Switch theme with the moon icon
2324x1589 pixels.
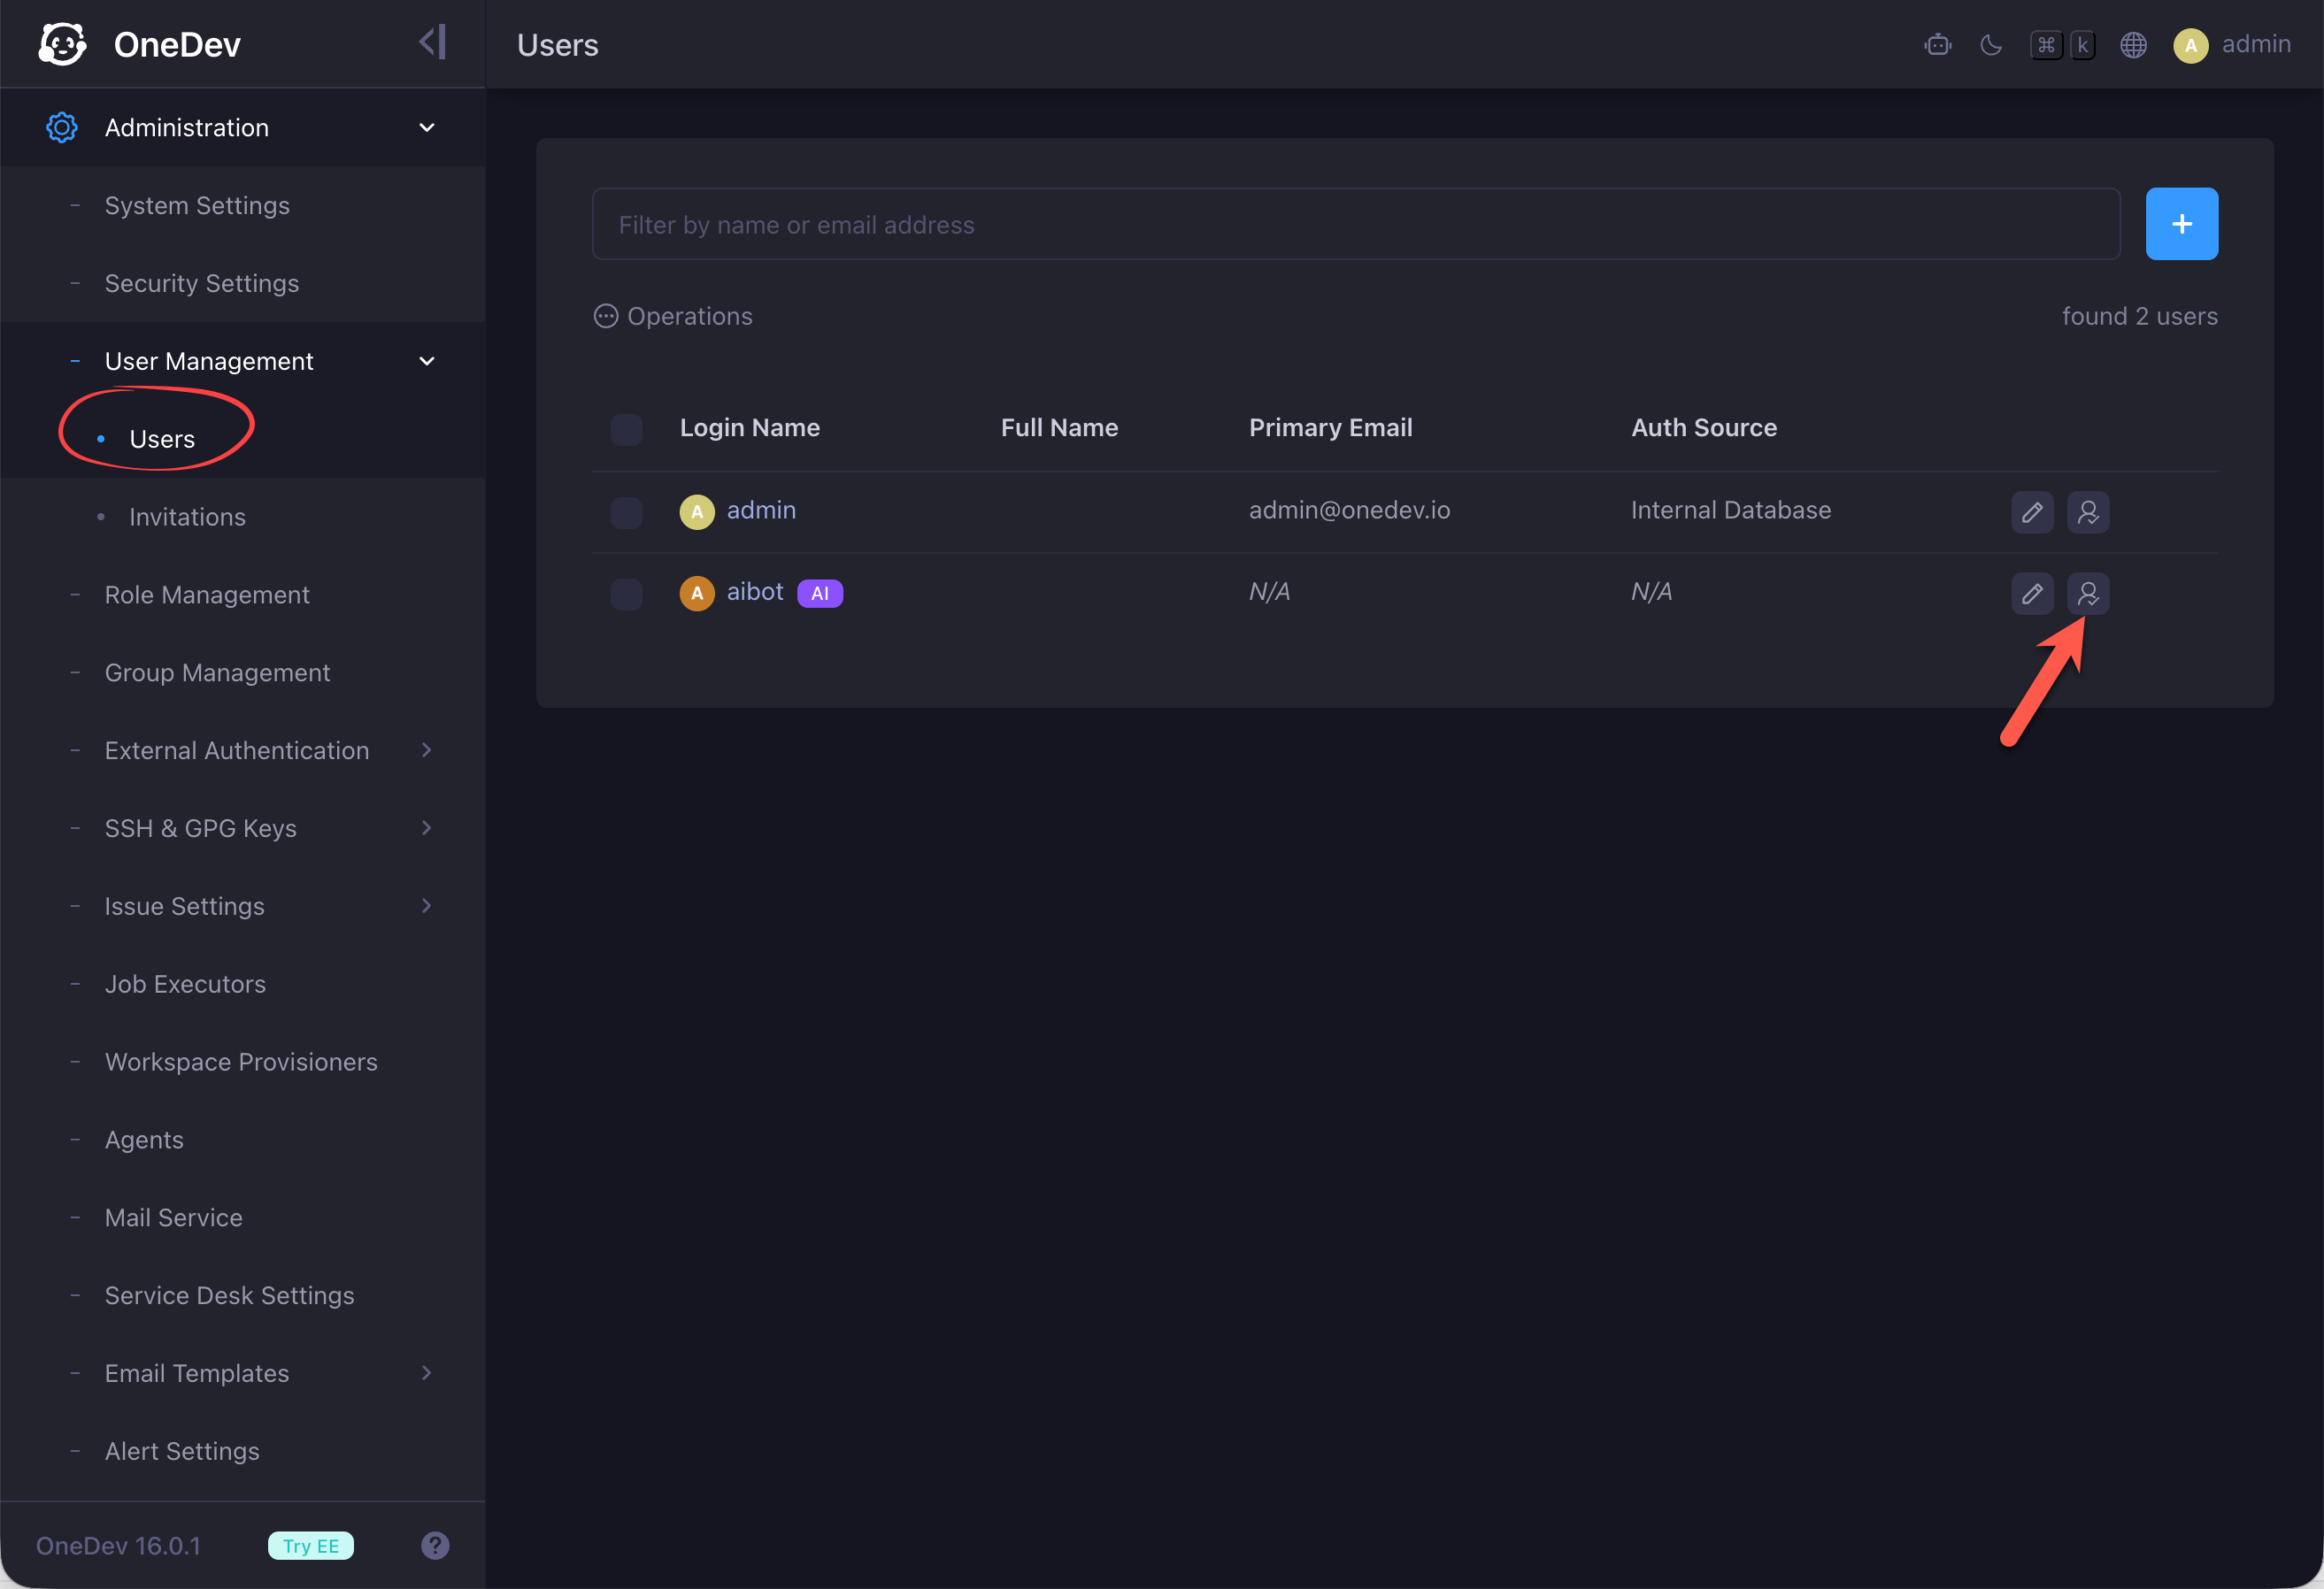[x=1990, y=45]
